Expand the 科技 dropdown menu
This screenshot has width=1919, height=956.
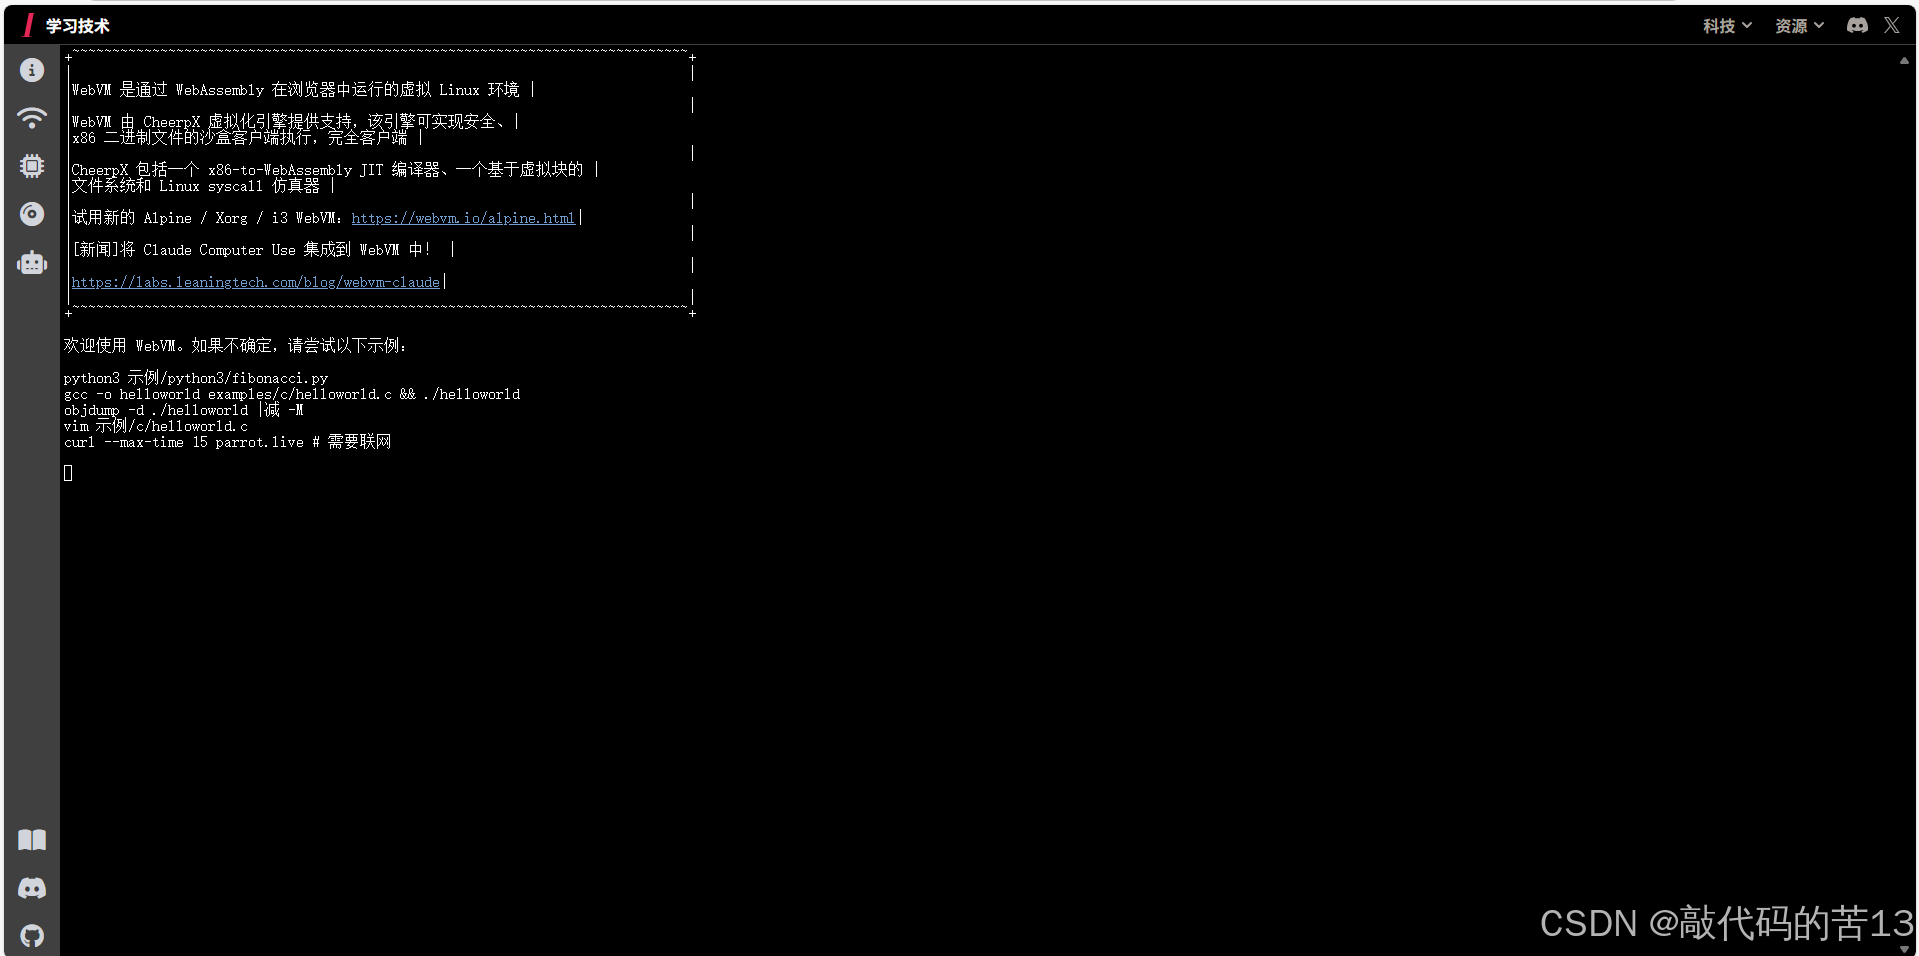1724,25
